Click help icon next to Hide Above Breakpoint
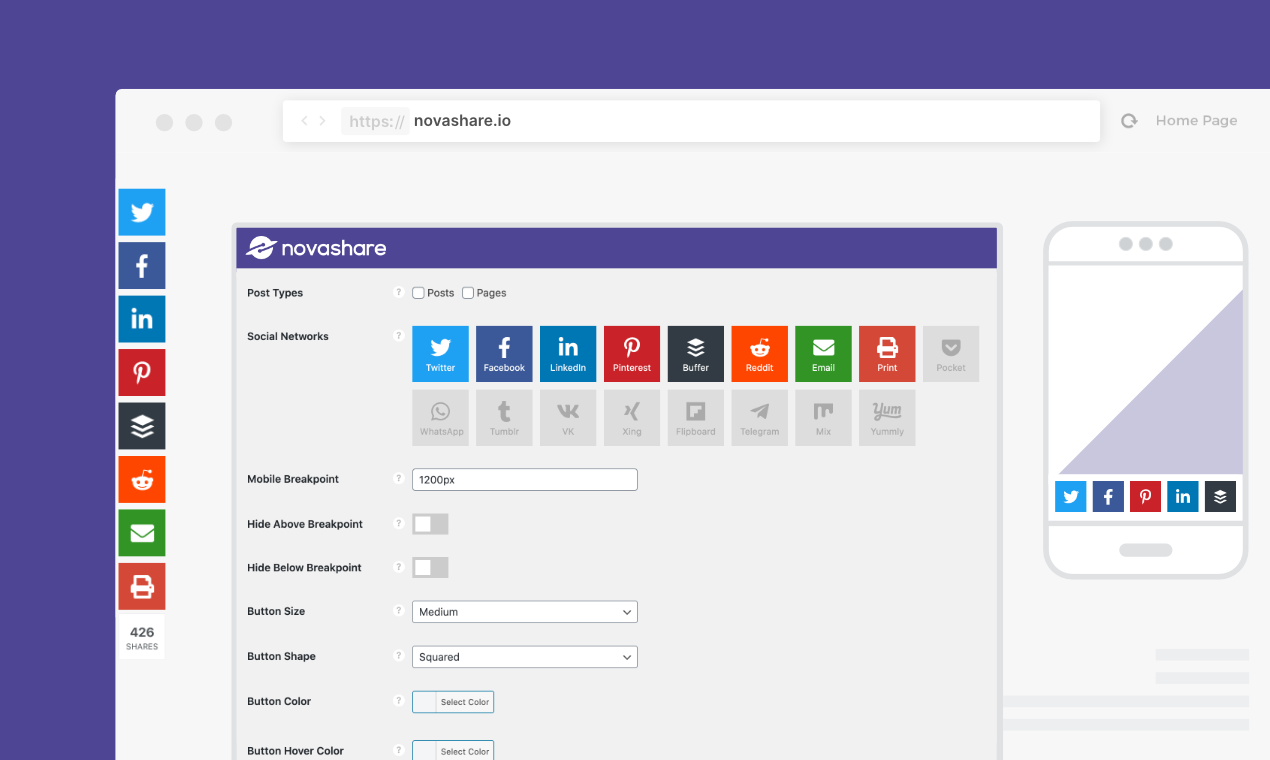Viewport: 1270px width, 760px height. point(398,523)
